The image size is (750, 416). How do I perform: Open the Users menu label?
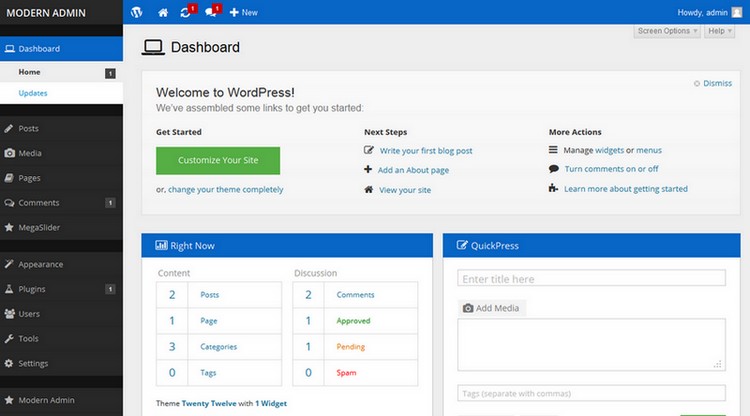click(29, 314)
